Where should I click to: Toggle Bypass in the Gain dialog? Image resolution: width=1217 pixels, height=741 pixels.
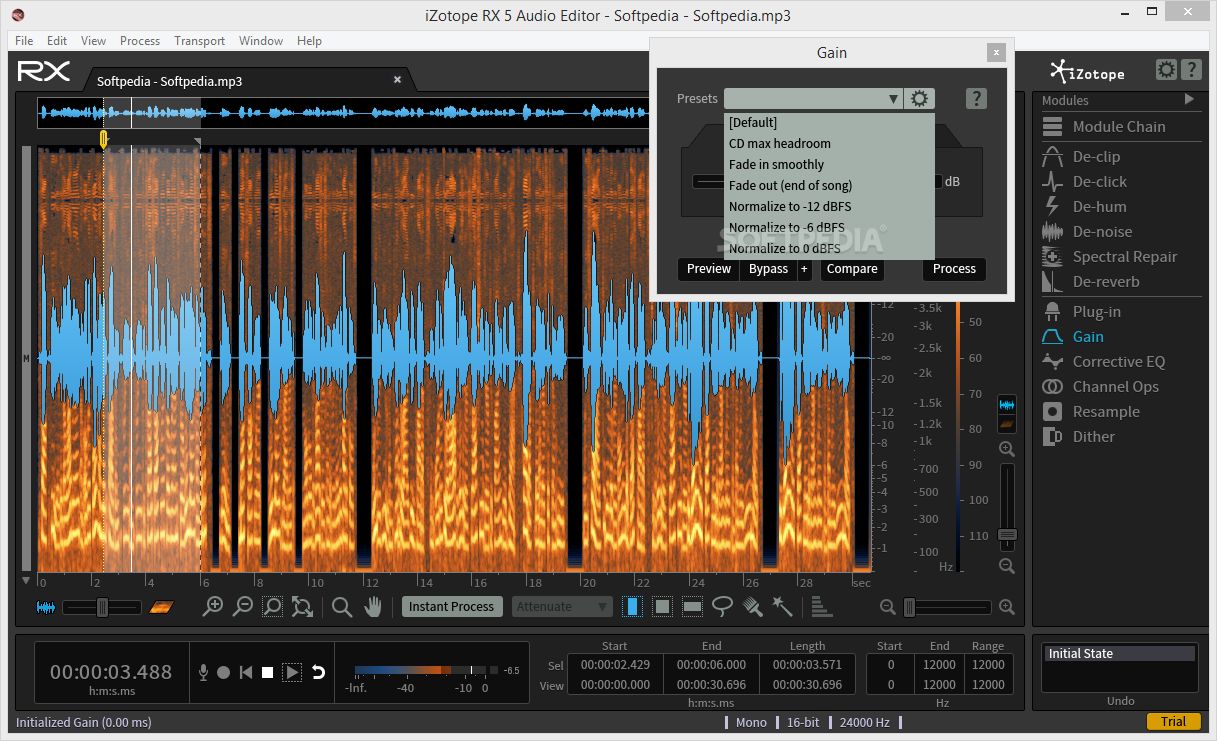tap(768, 269)
